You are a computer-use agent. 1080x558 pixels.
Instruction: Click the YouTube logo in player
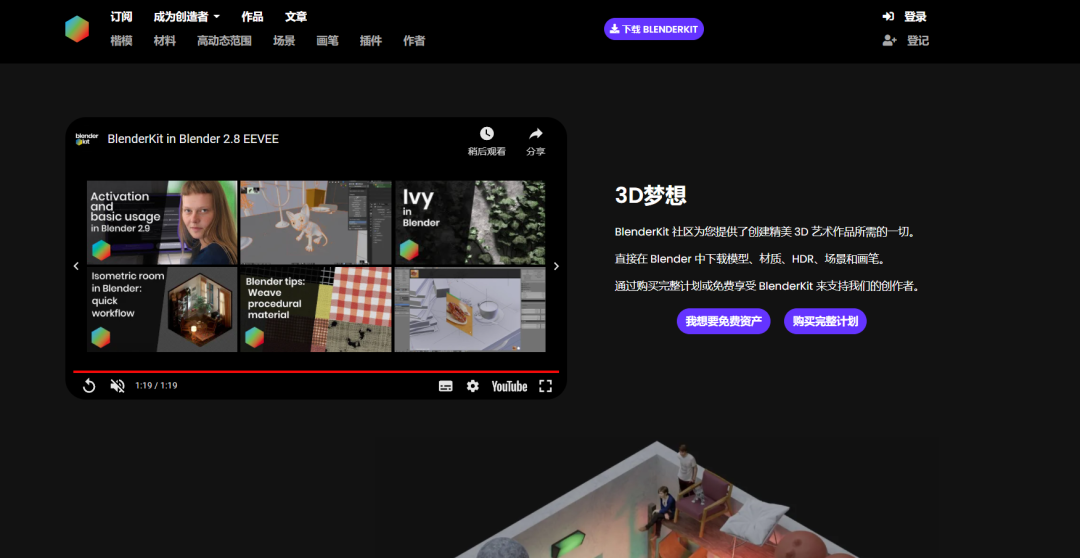point(509,386)
